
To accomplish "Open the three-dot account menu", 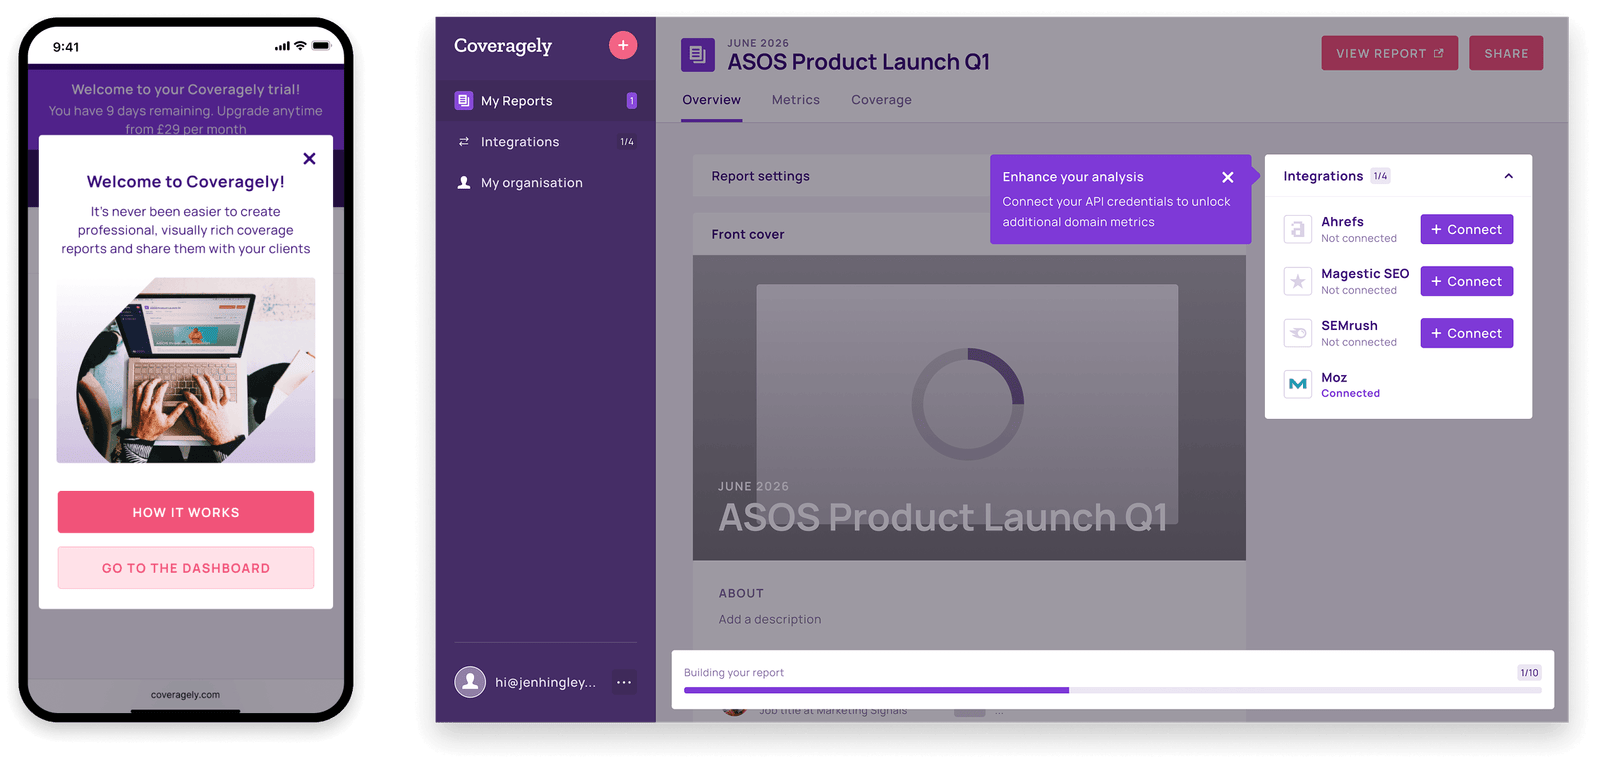I will [624, 682].
